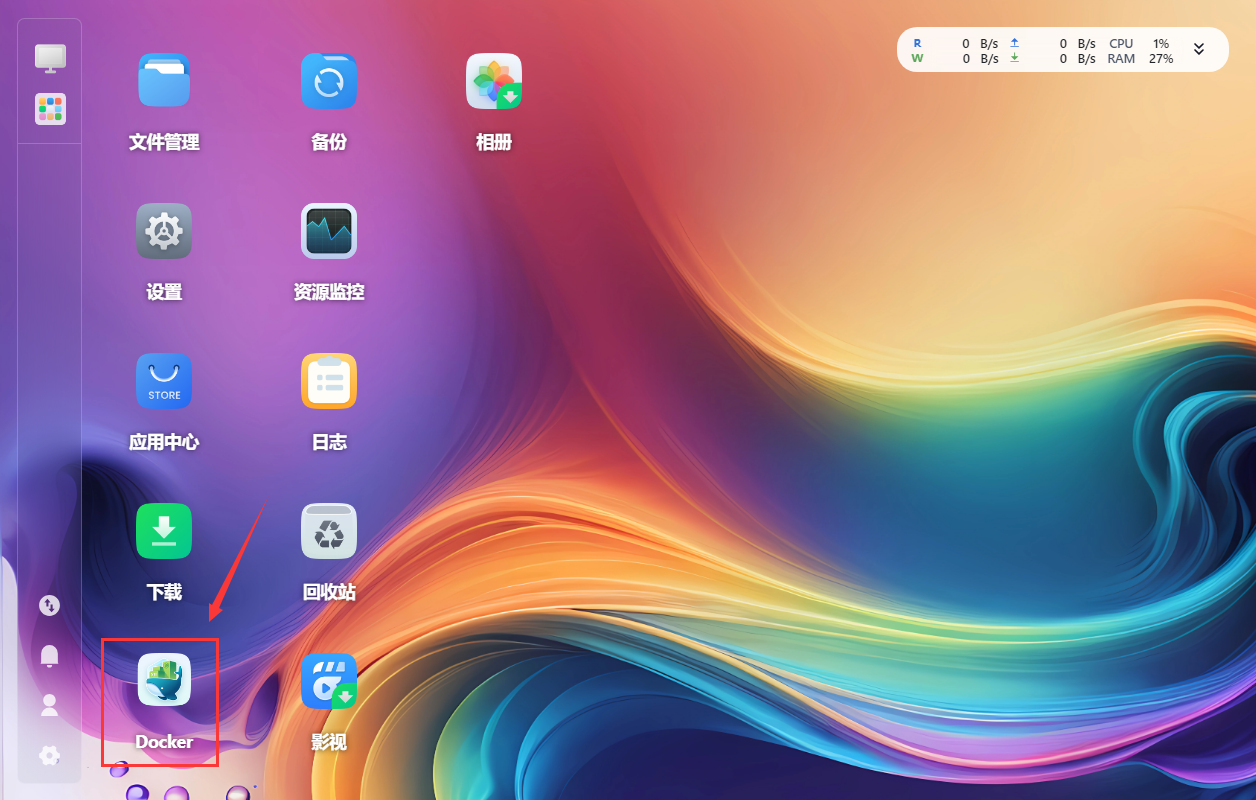The height and width of the screenshot is (800, 1256).
Task: Open the 日志 log app
Action: [x=329, y=381]
